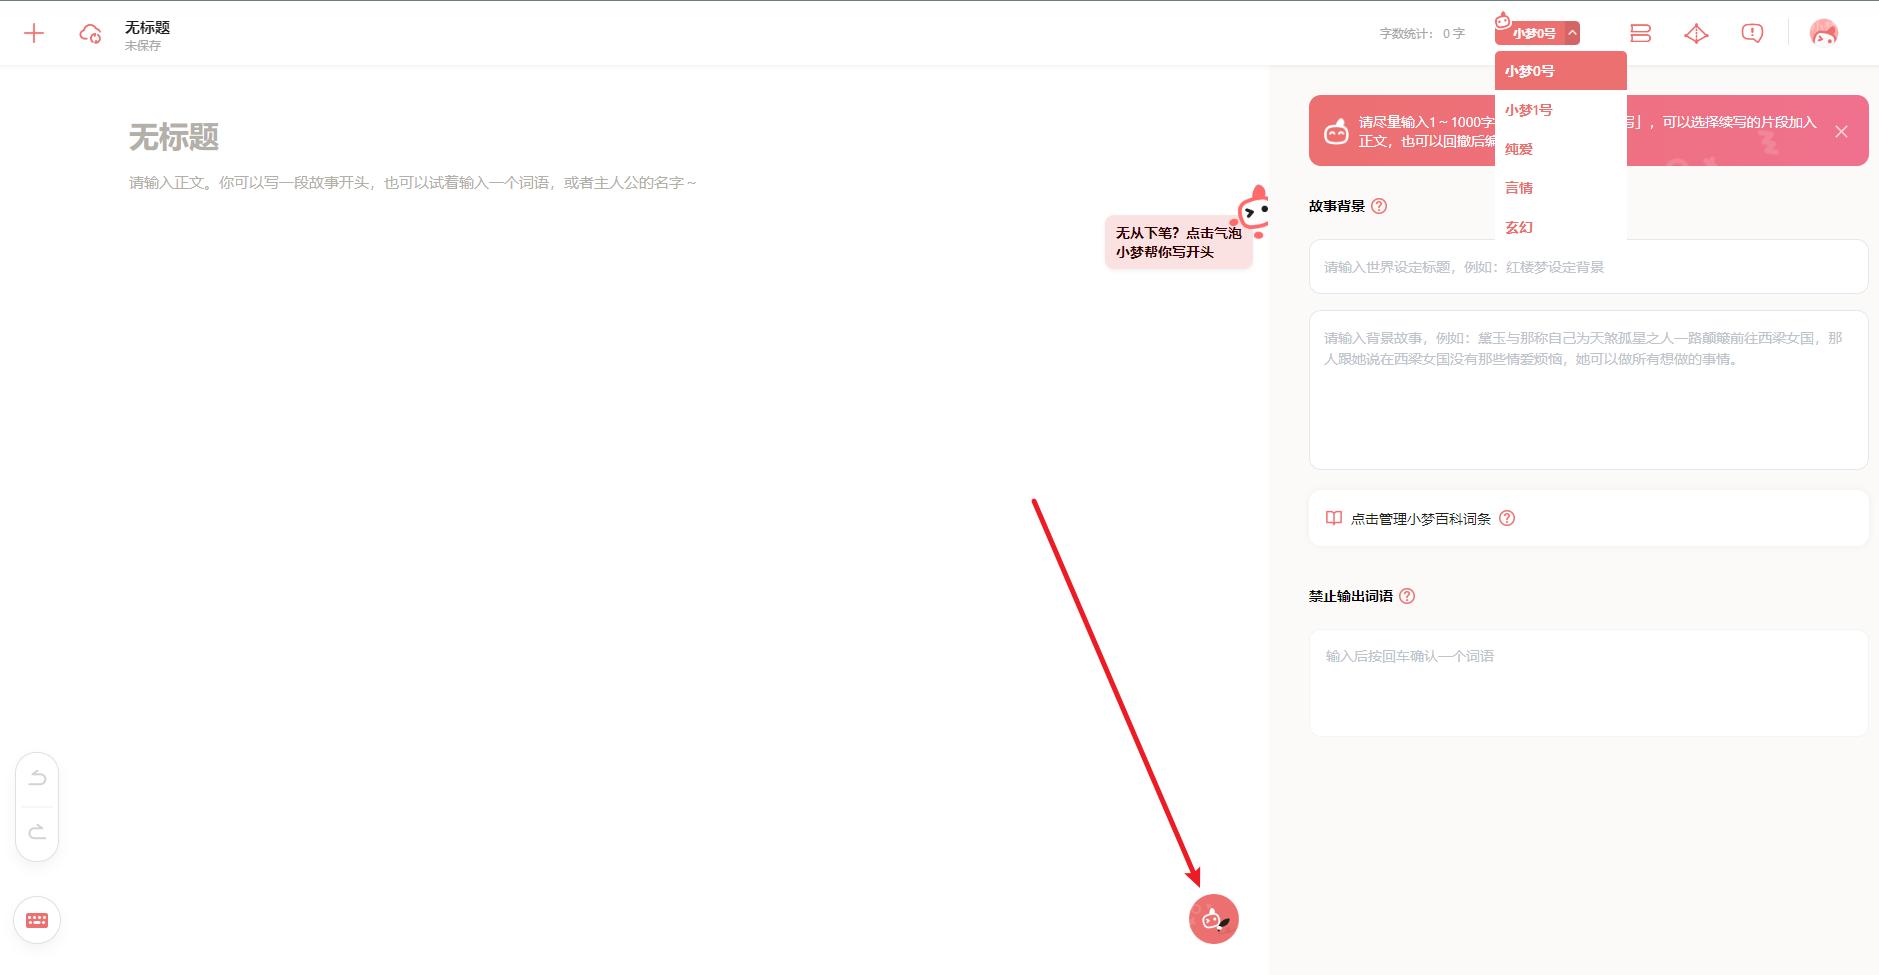The height and width of the screenshot is (975, 1879).
Task: Click the 禁止输出词语 help icon
Action: pos(1407,595)
